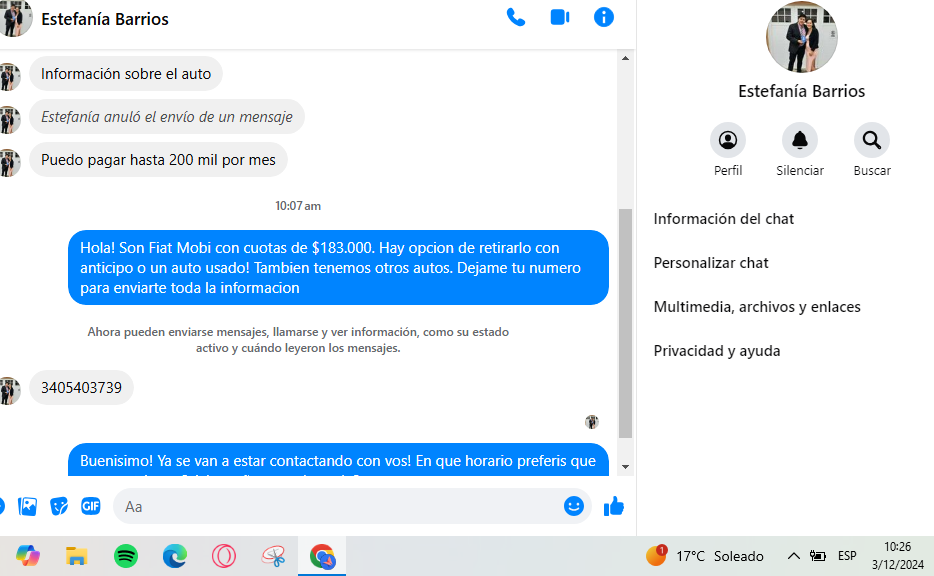The image size is (934, 576).
Task: Click the 10:07 am timestamp
Action: pos(298,206)
